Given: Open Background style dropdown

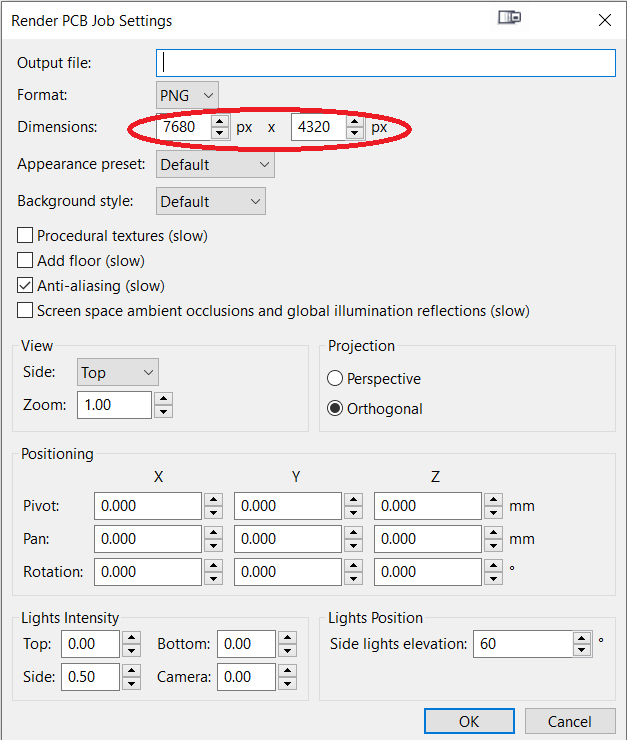Looking at the screenshot, I should coord(210,202).
